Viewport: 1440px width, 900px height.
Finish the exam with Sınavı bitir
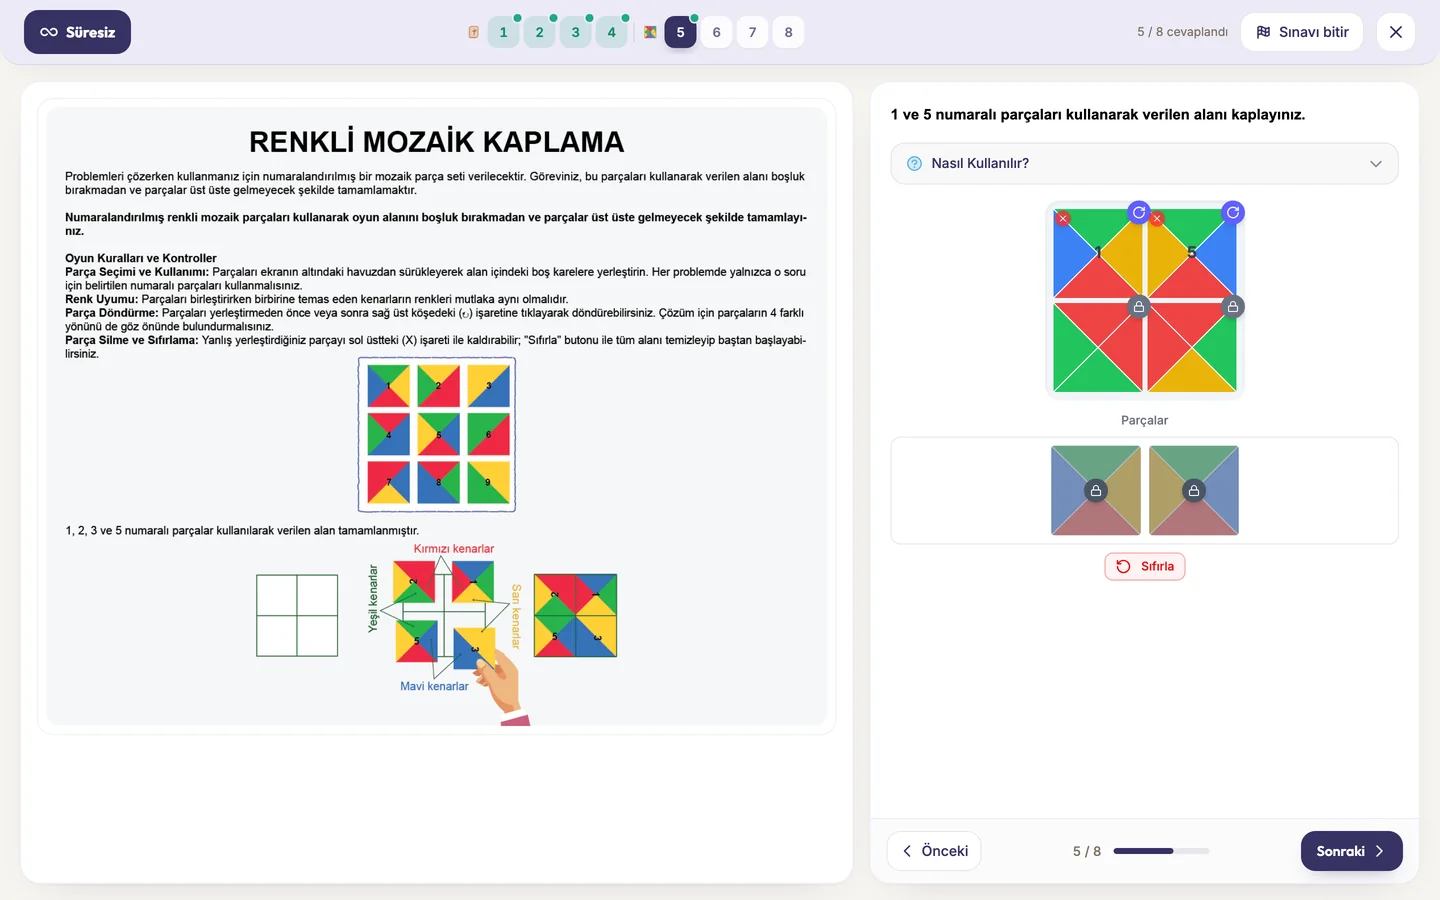(x=1302, y=32)
